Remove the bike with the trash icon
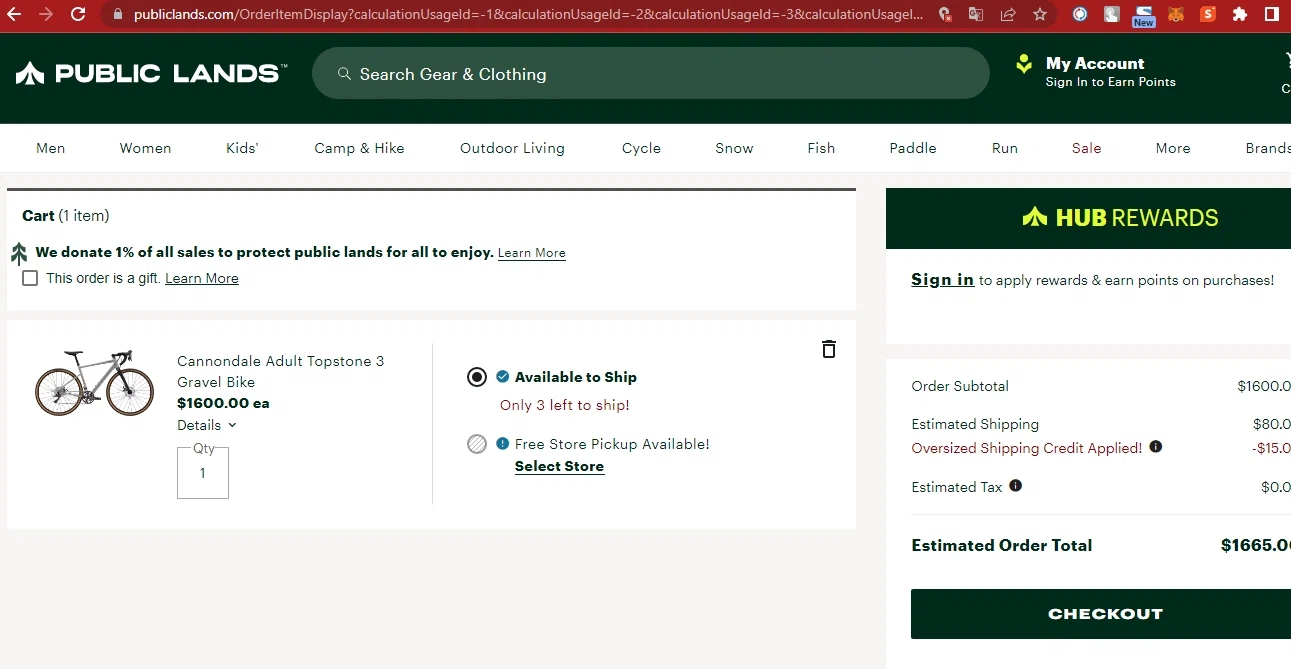The height and width of the screenshot is (669, 1291). (x=828, y=349)
